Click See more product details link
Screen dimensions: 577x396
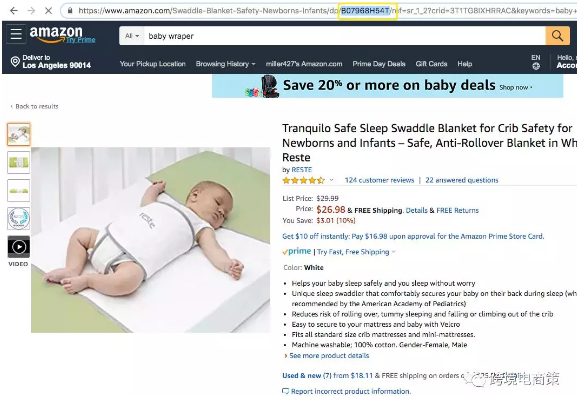pyautogui.click(x=329, y=356)
